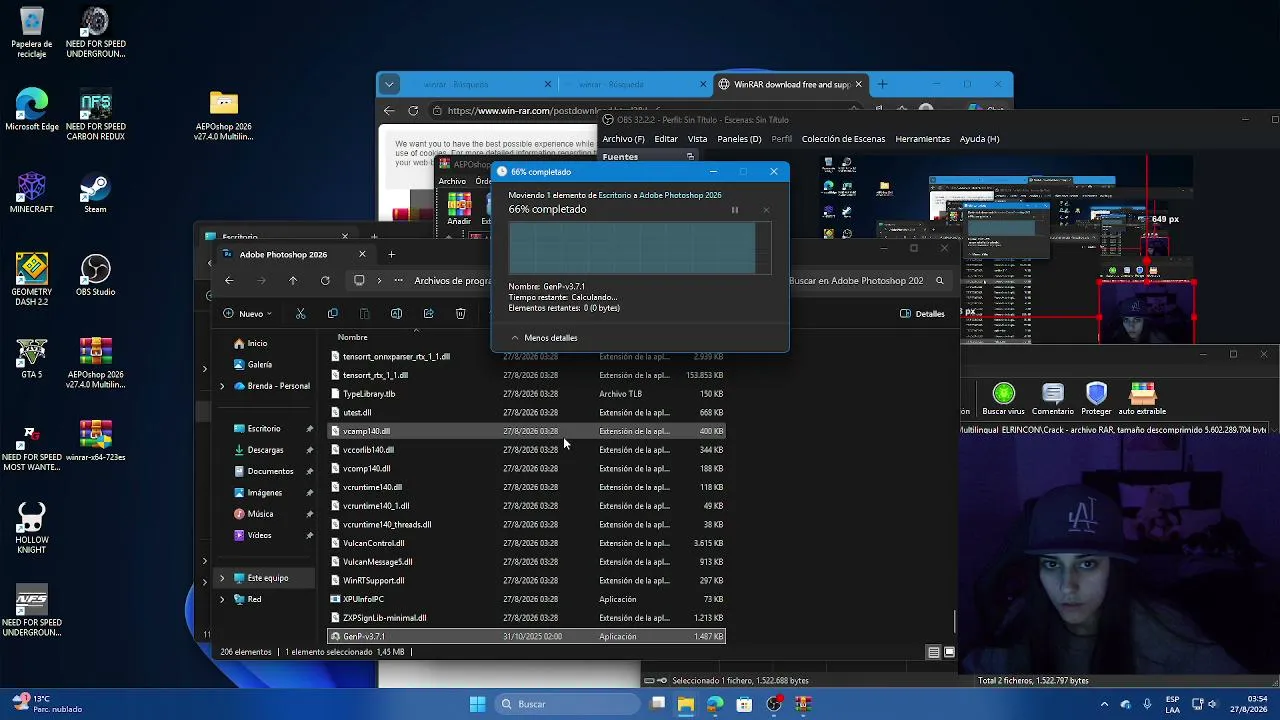Open File Explorer from the taskbar
Image resolution: width=1280 pixels, height=720 pixels.
[686, 704]
